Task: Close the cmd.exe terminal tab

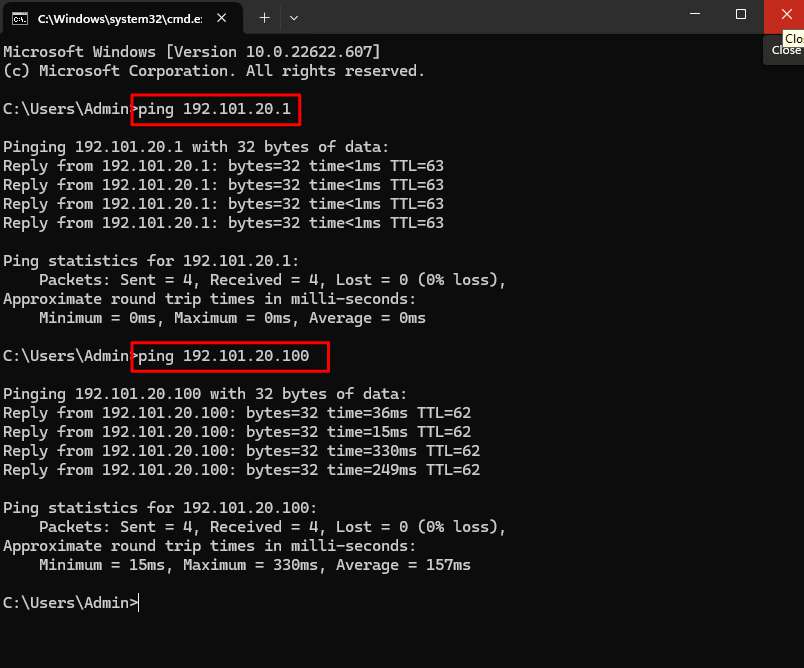Action: [x=223, y=18]
